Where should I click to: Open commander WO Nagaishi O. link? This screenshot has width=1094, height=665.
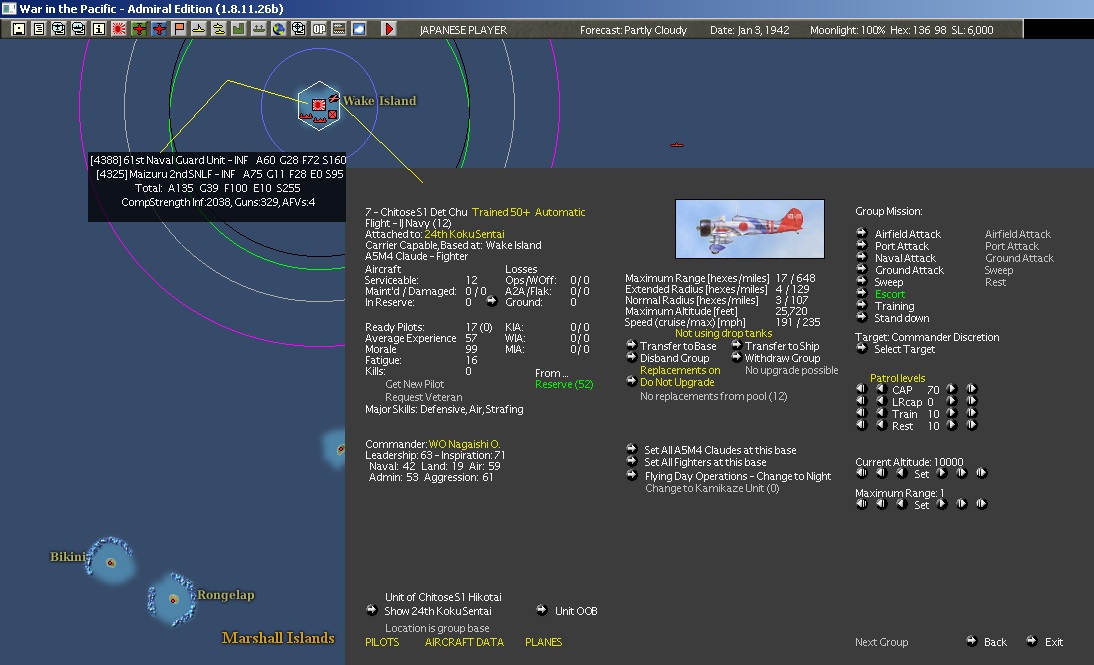click(464, 444)
